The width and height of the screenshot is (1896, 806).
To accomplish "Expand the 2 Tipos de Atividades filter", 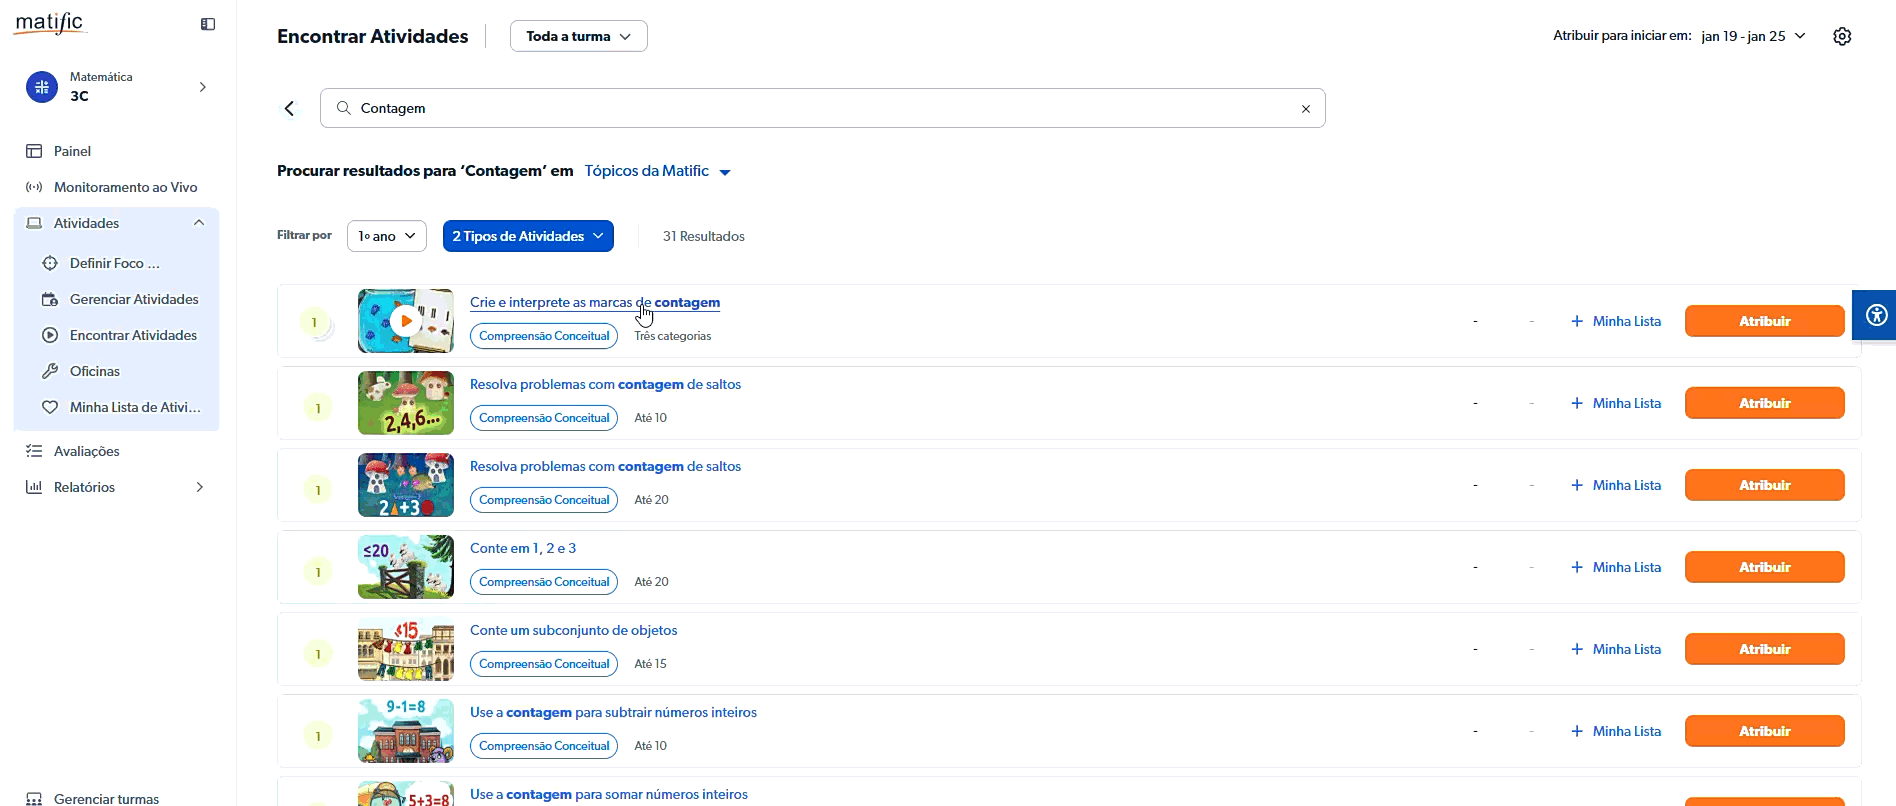I will 528,236.
